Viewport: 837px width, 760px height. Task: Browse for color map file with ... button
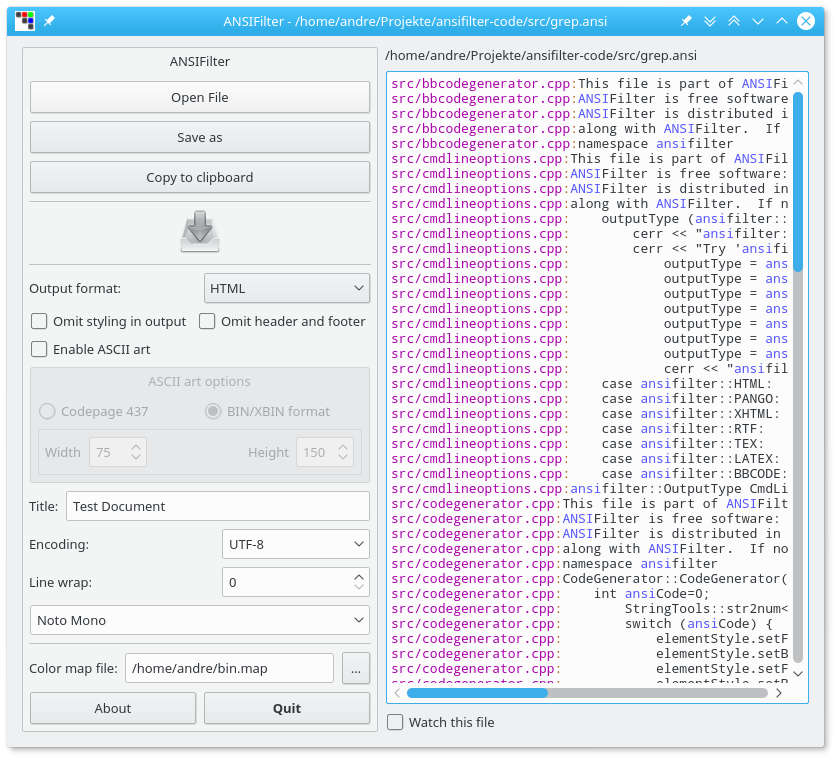(356, 668)
